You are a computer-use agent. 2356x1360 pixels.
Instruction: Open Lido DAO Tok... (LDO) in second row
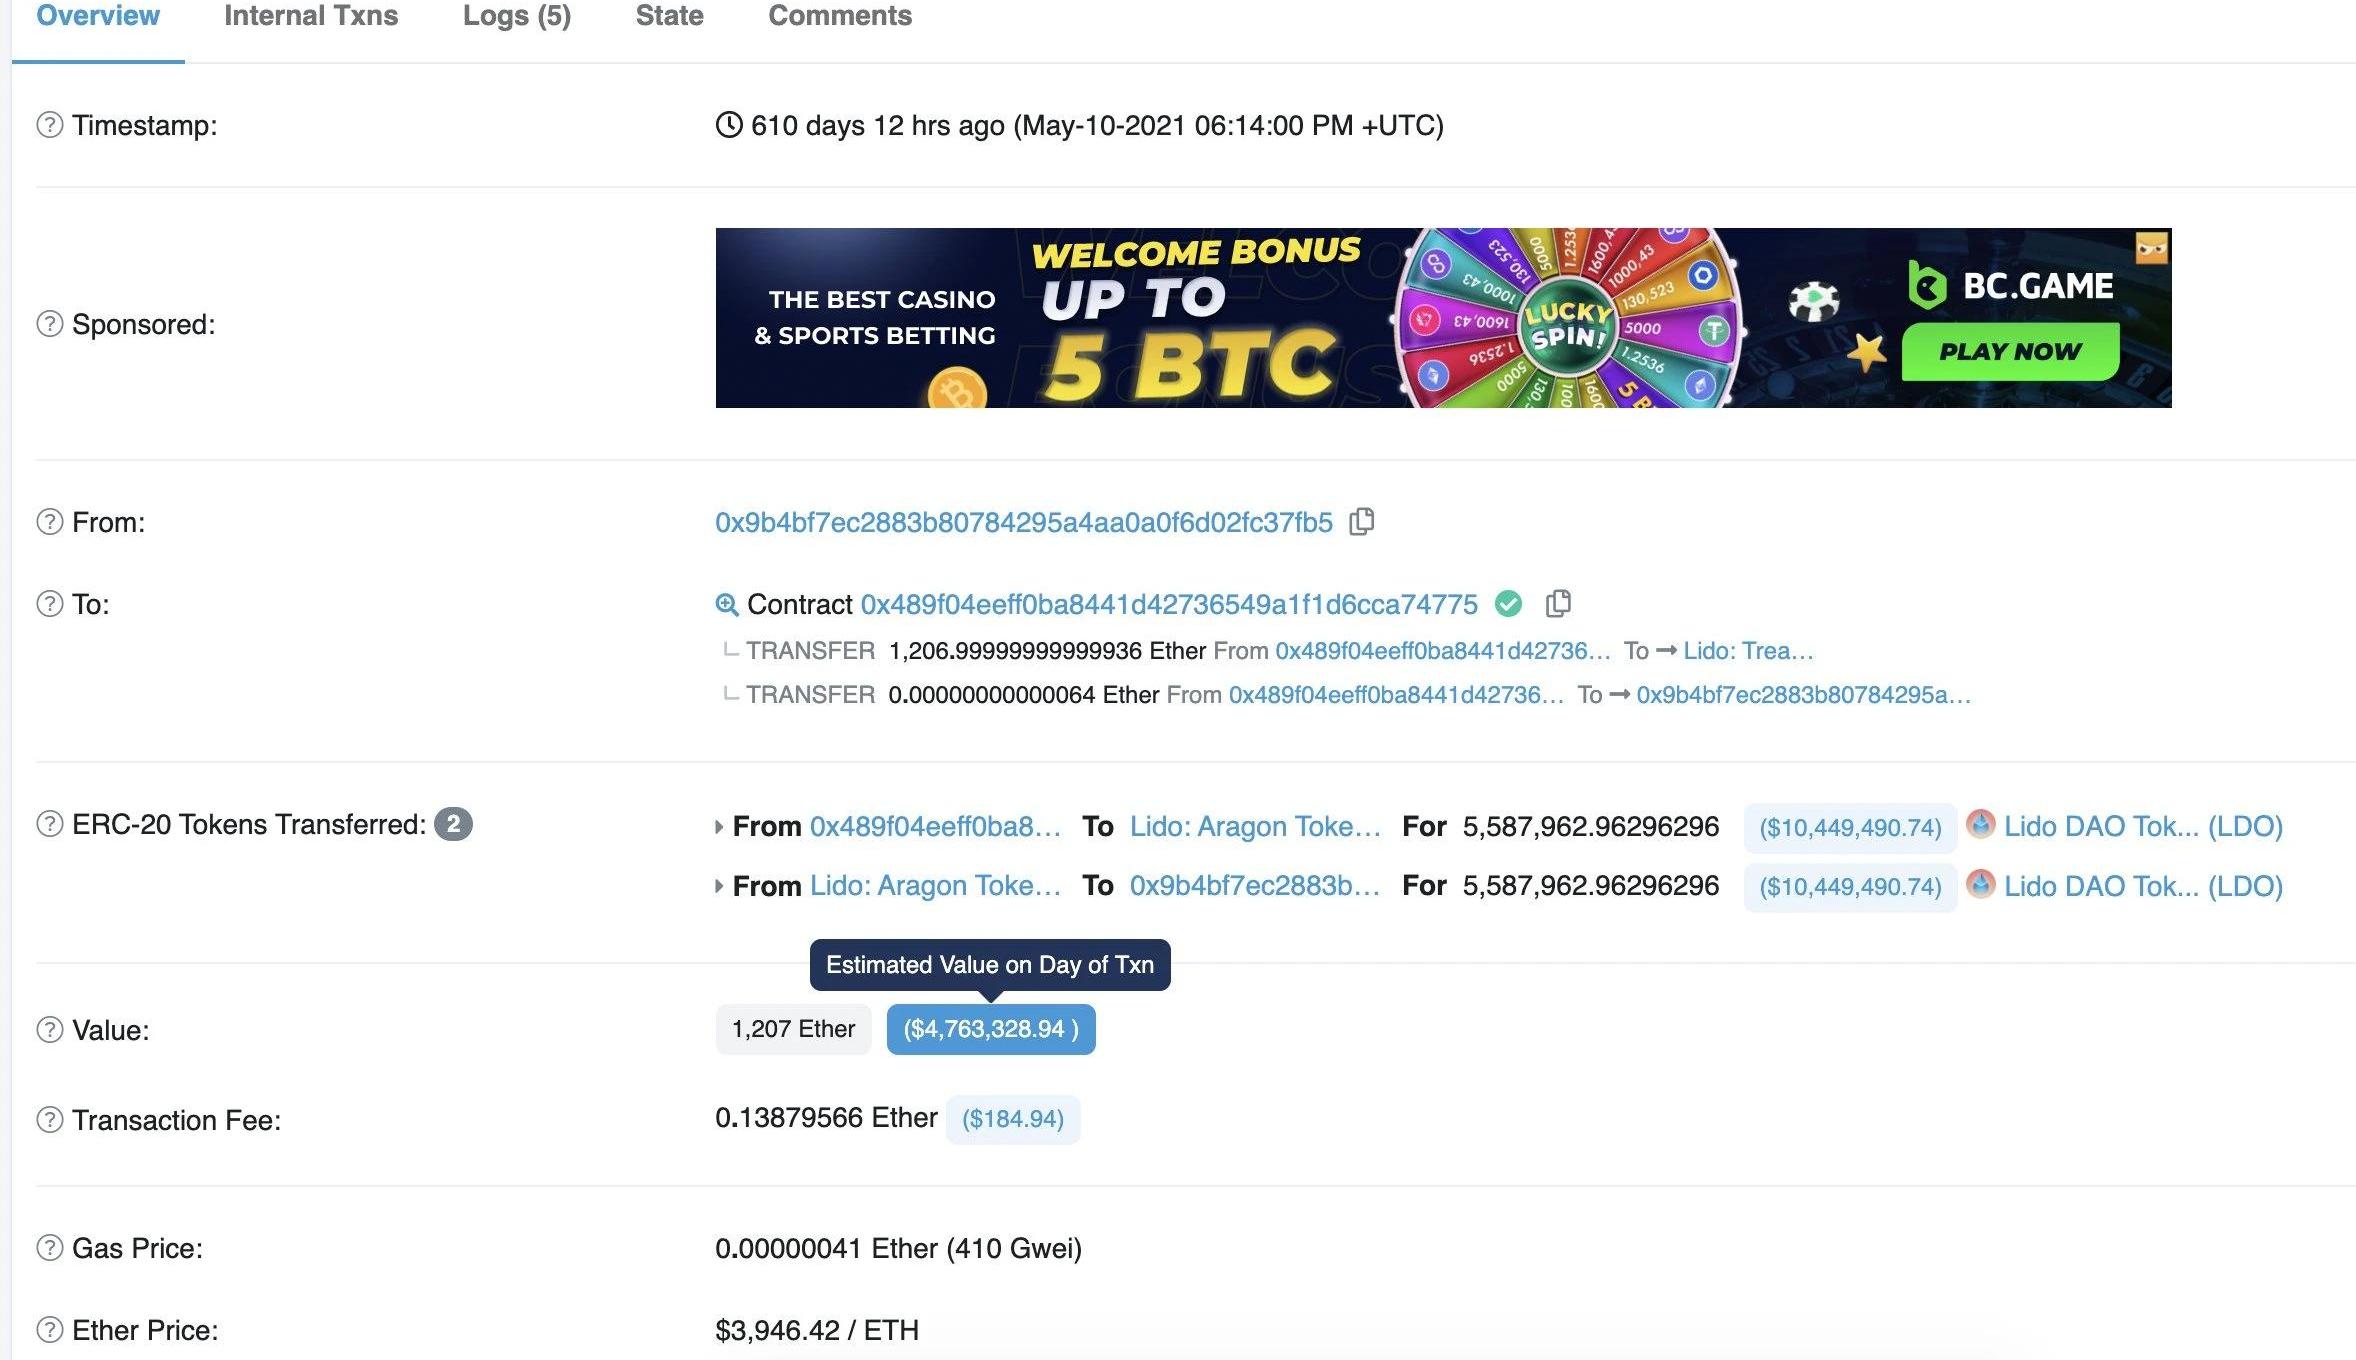tap(2143, 886)
